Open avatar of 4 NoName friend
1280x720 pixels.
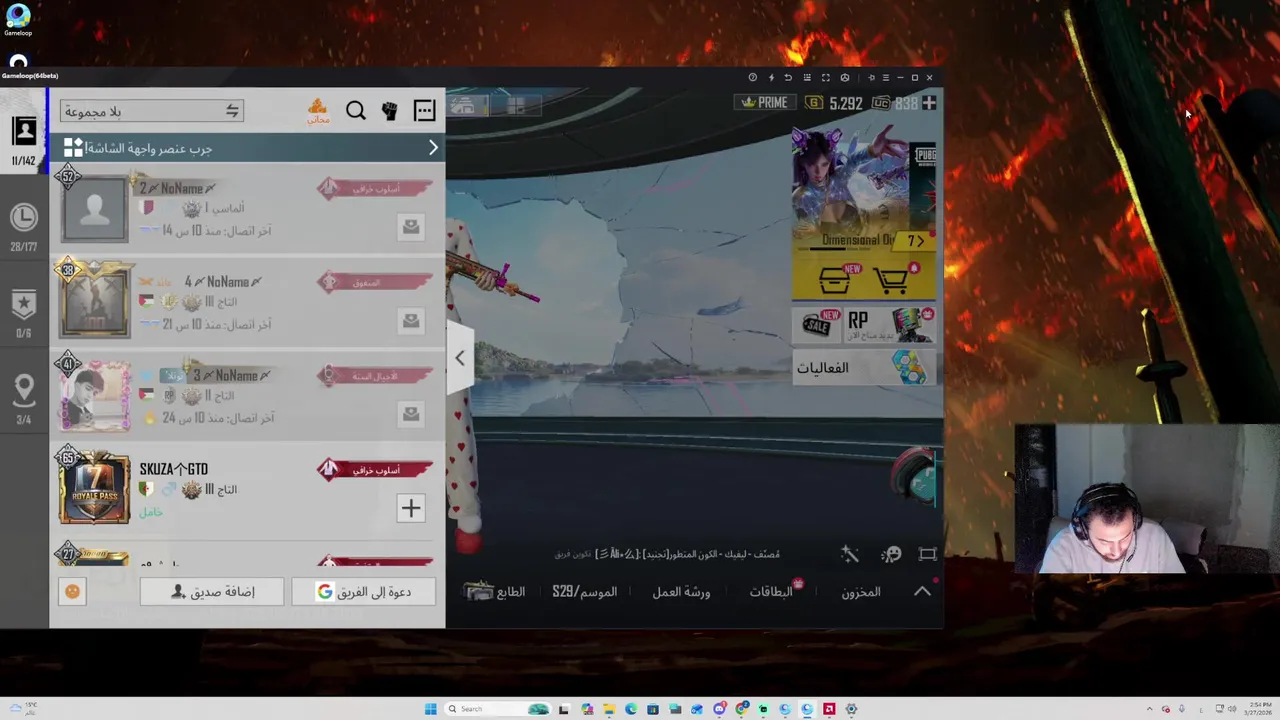[95, 301]
